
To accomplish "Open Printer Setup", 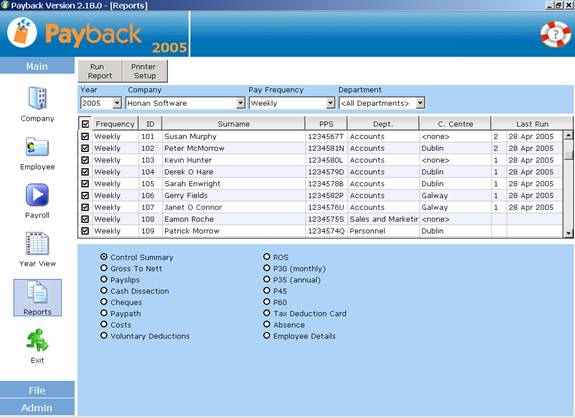I will coord(144,71).
